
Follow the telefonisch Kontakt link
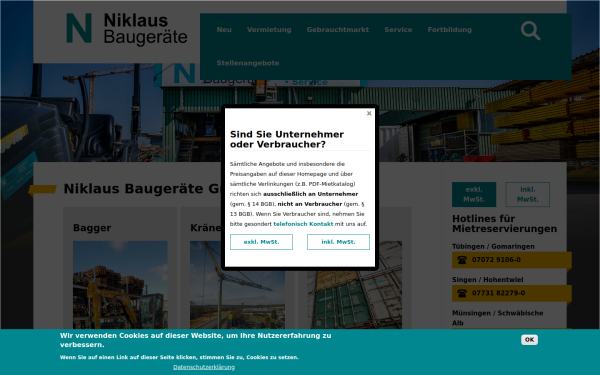point(303,224)
